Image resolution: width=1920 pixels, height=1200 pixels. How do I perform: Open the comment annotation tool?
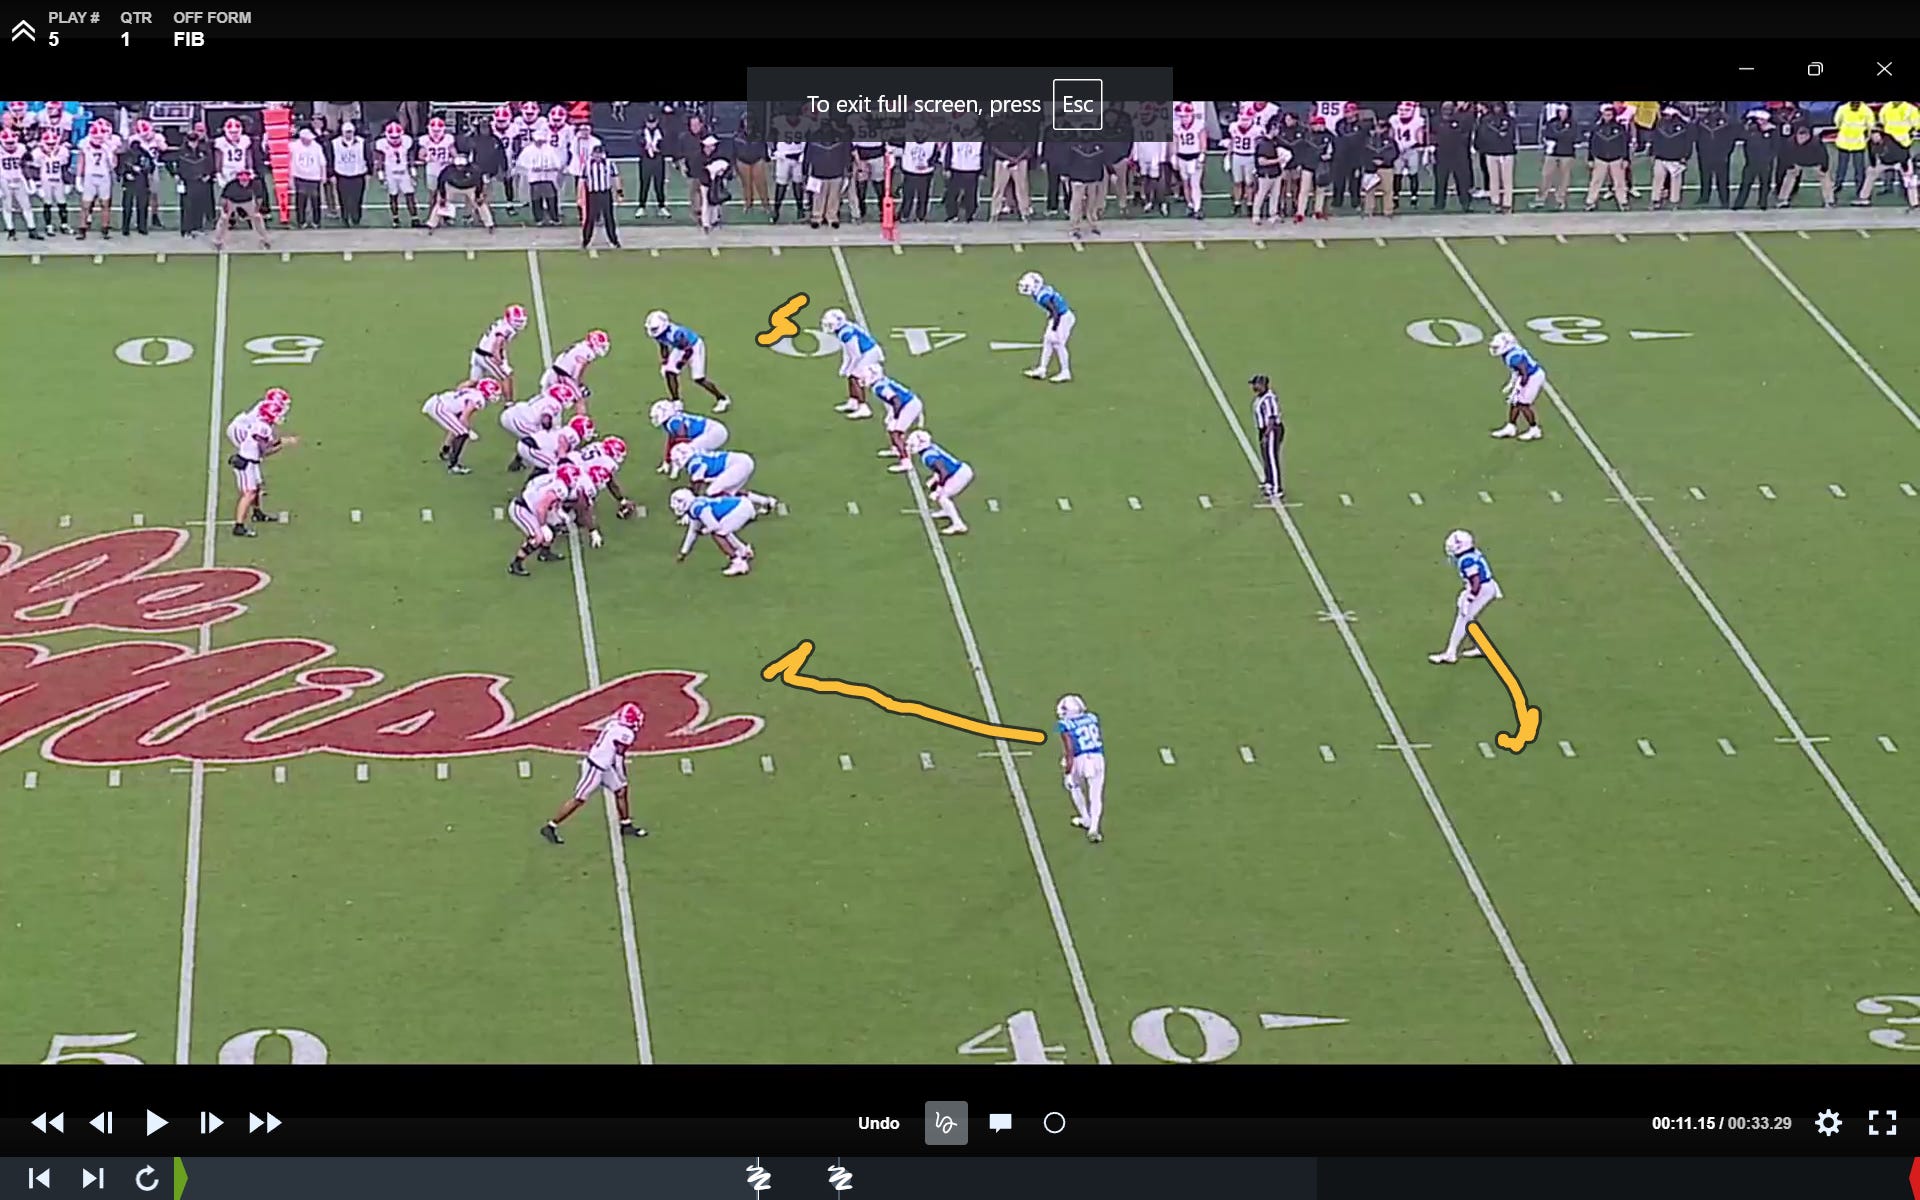(1000, 1123)
